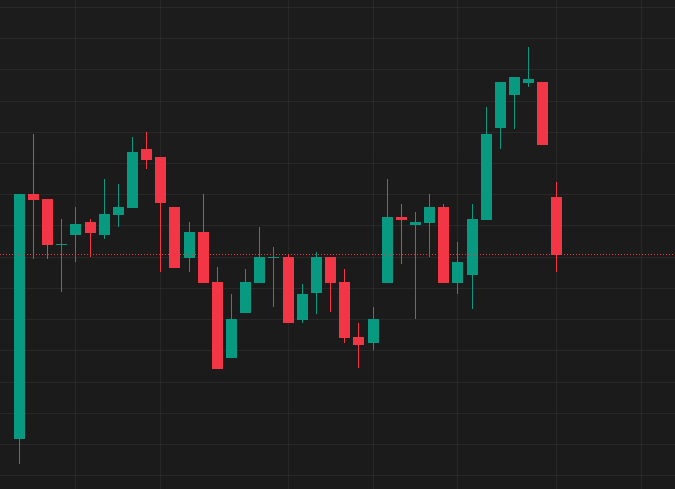Click the third candle, a red body
Screen dimensions: 675x489
[x=47, y=221]
